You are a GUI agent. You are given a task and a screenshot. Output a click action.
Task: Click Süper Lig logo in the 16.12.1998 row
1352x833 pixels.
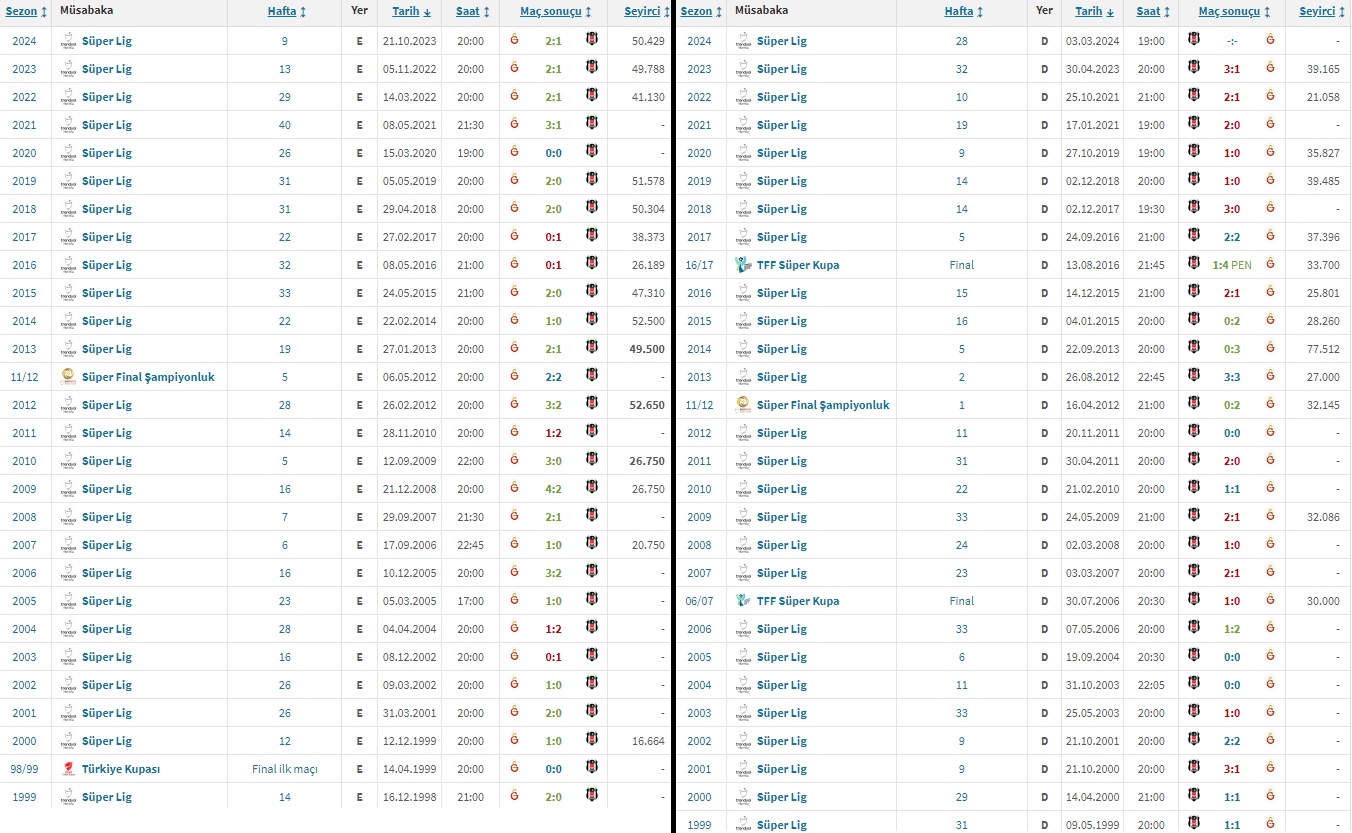tap(68, 796)
